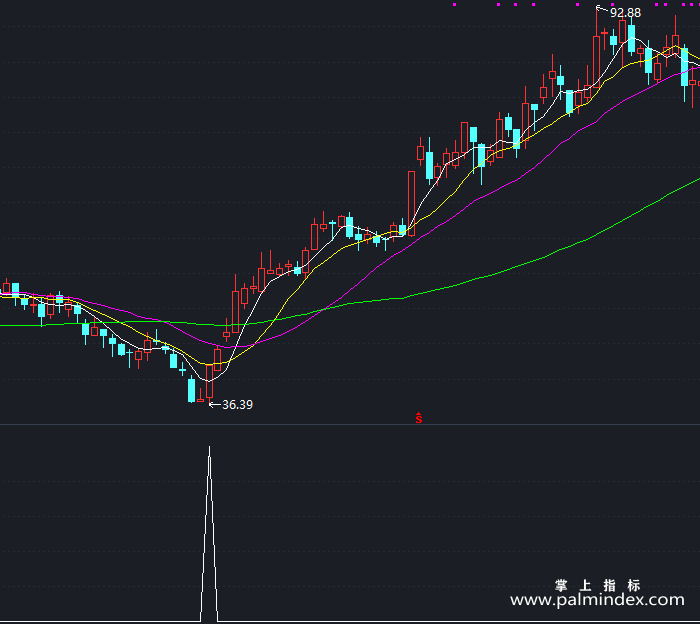Click the white indicator spike peak
This screenshot has height=624, width=700.
(209, 448)
